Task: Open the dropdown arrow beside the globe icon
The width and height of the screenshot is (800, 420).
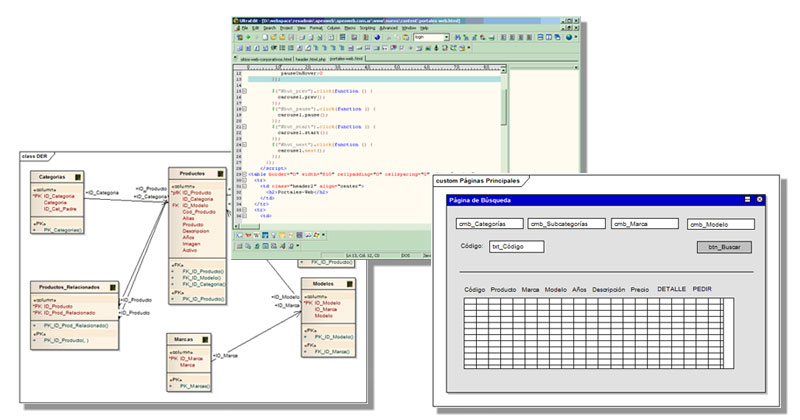Action: 576,37
